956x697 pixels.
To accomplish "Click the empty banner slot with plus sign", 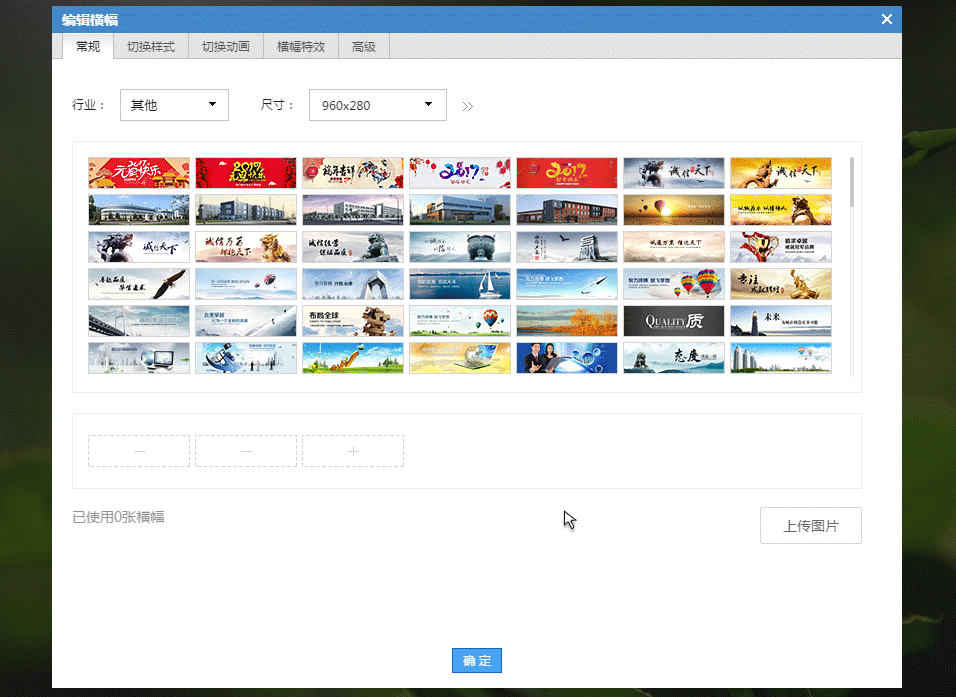I will (x=353, y=451).
